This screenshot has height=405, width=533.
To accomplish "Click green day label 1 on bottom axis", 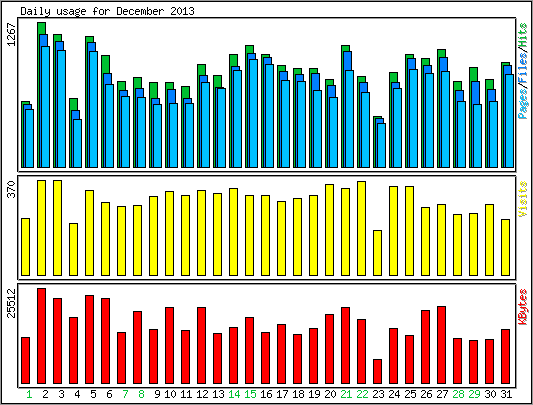I will 29,394.
